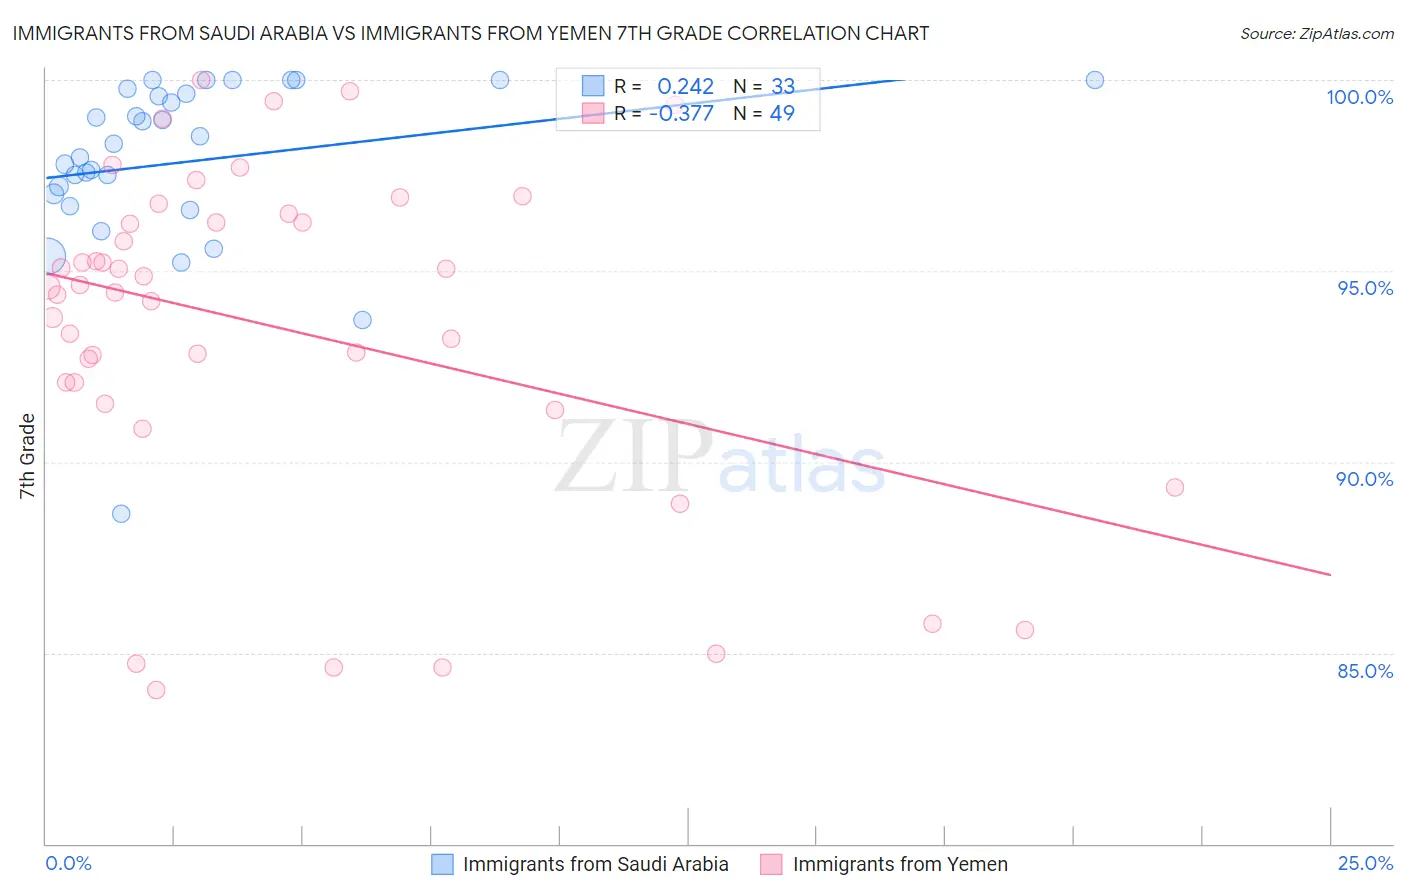The height and width of the screenshot is (892, 1406).
Task: Select the blue swatch beside R = 0.242
Action: click(x=593, y=86)
